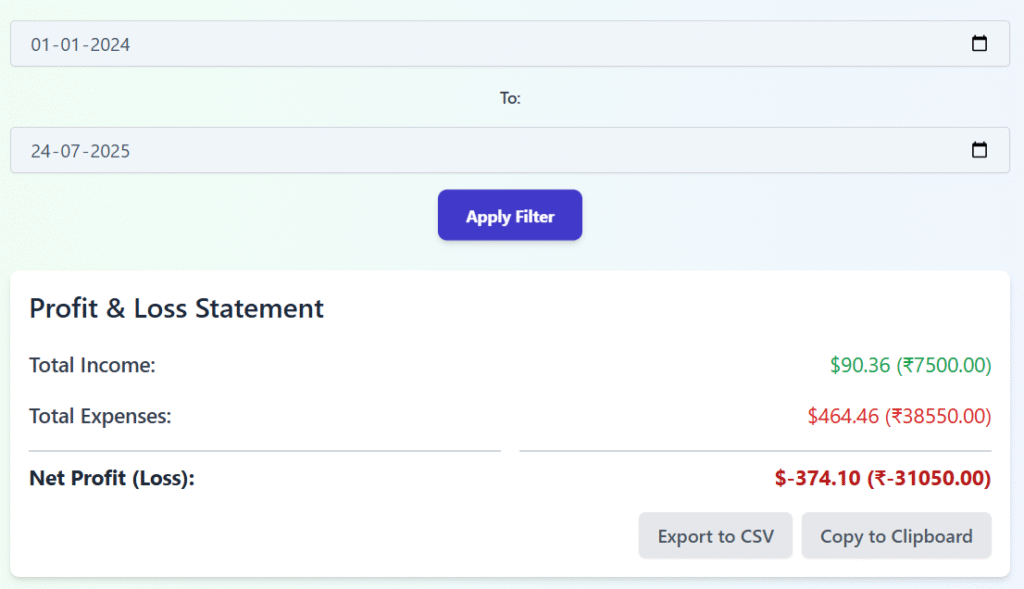The height and width of the screenshot is (589, 1024).
Task: Select day '24' in end date field
Action: [41, 152]
